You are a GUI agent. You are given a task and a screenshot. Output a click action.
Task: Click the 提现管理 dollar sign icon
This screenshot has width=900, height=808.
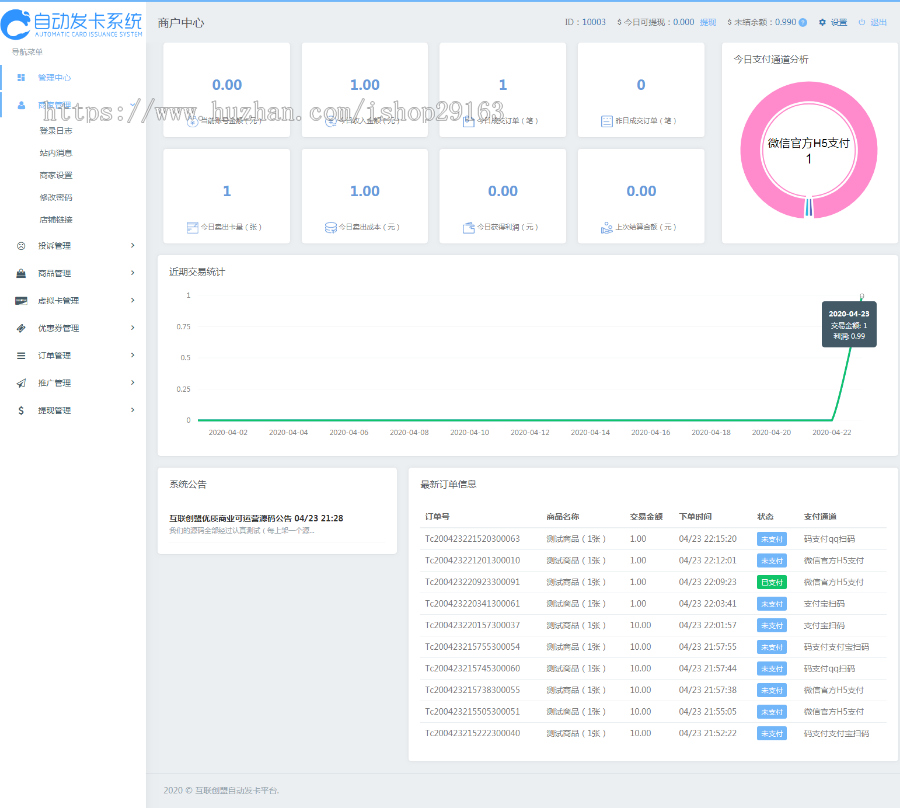[21, 410]
